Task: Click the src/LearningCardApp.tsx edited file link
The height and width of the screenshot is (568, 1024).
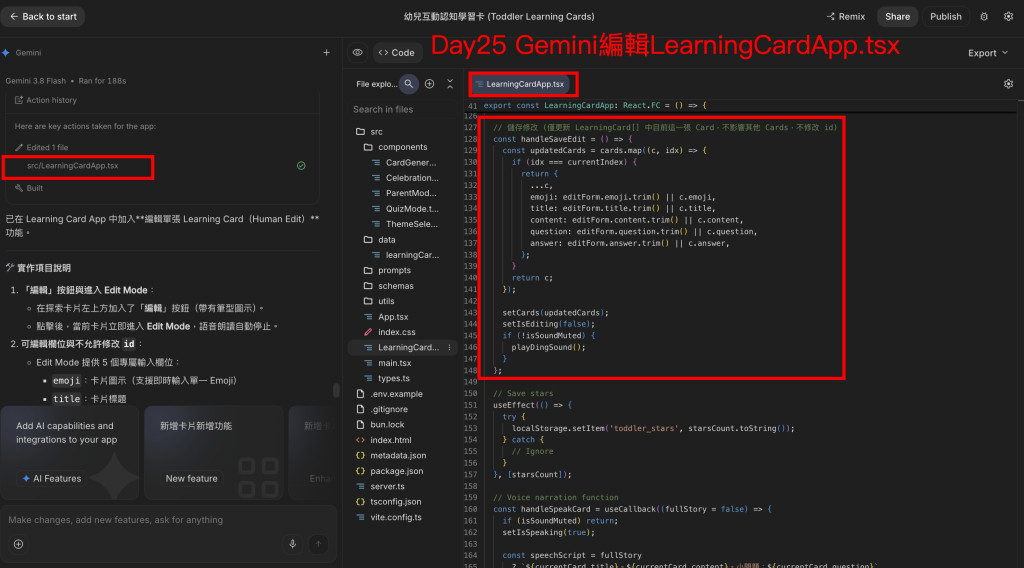Action: (72, 166)
